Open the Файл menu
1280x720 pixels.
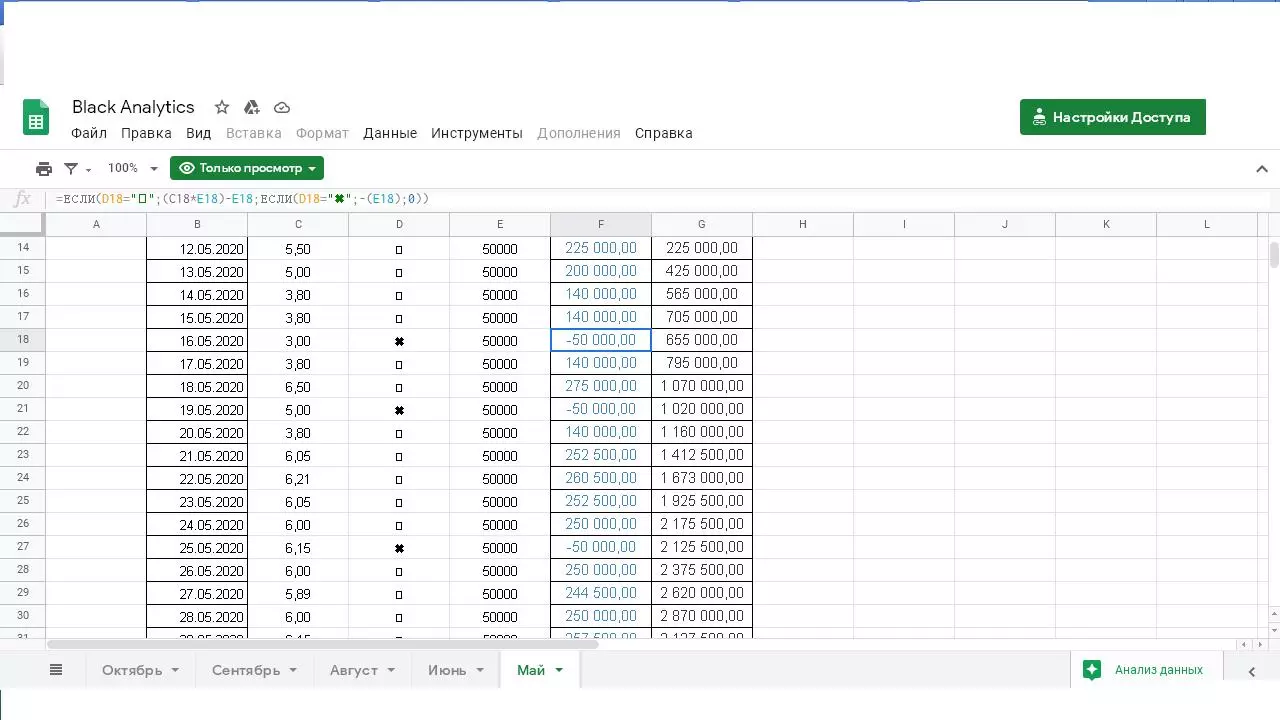(x=89, y=133)
